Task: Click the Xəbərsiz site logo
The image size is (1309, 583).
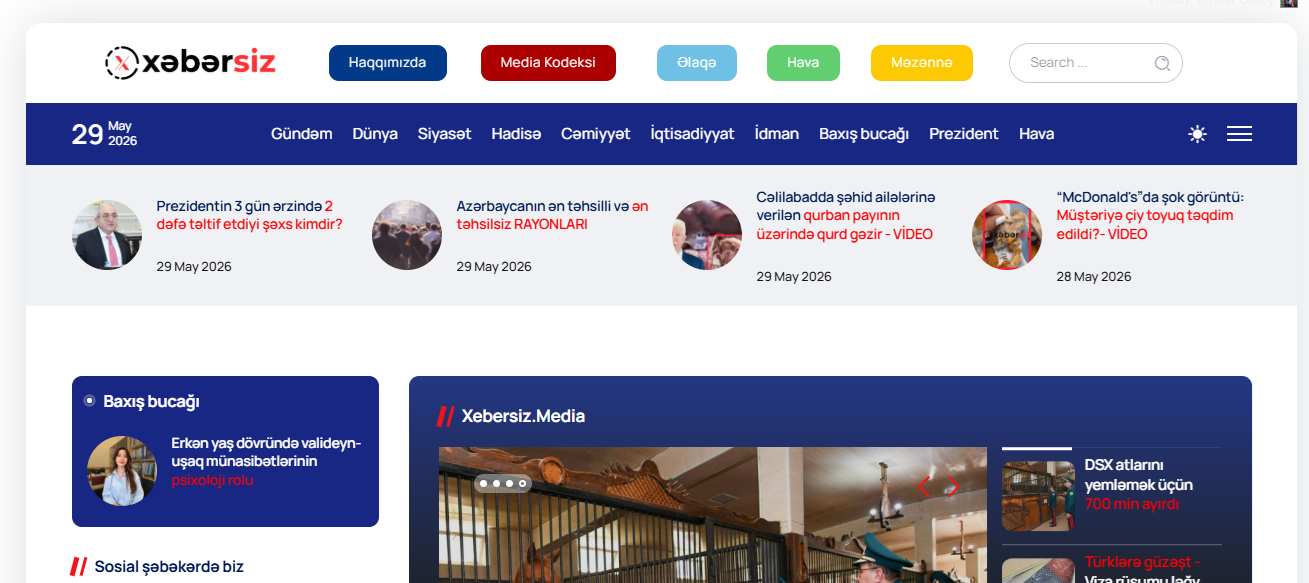Action: (190, 63)
